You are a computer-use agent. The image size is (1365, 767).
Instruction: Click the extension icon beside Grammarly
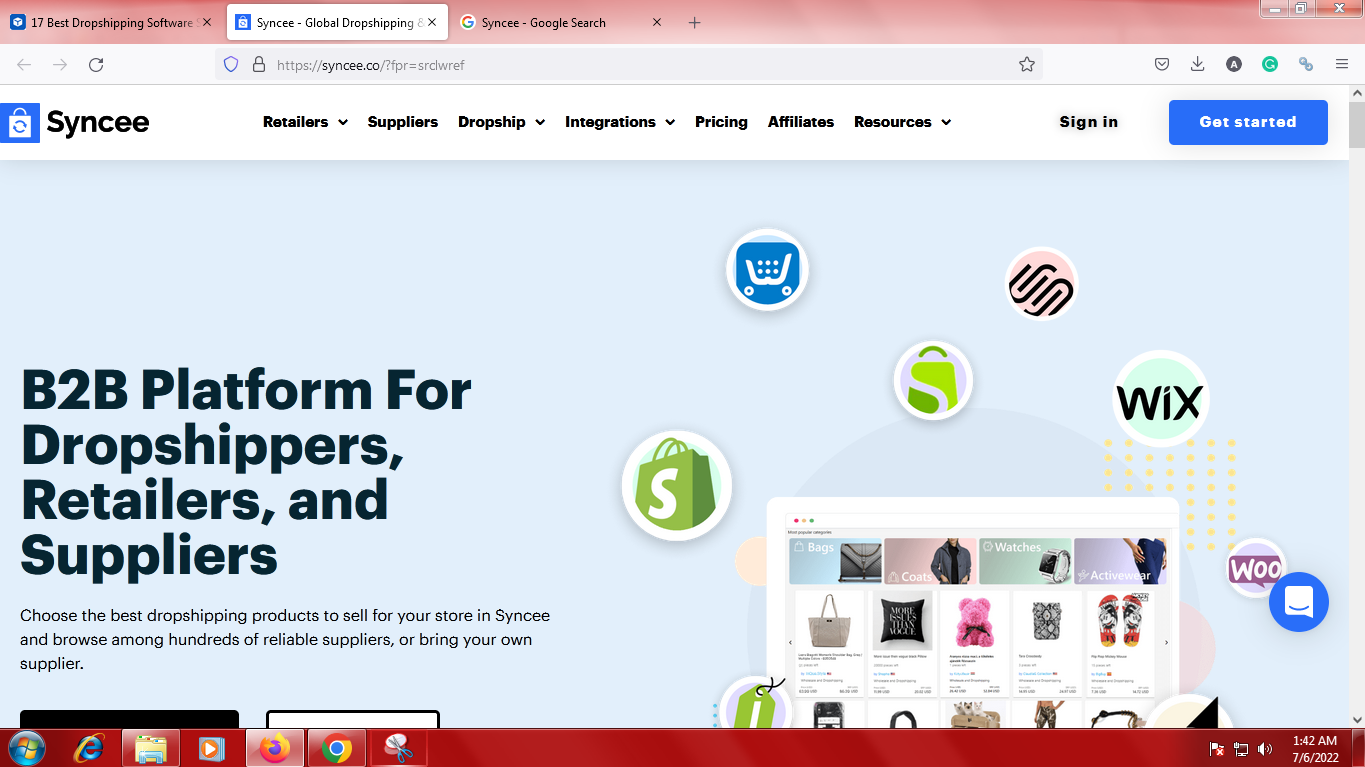[x=1306, y=65]
